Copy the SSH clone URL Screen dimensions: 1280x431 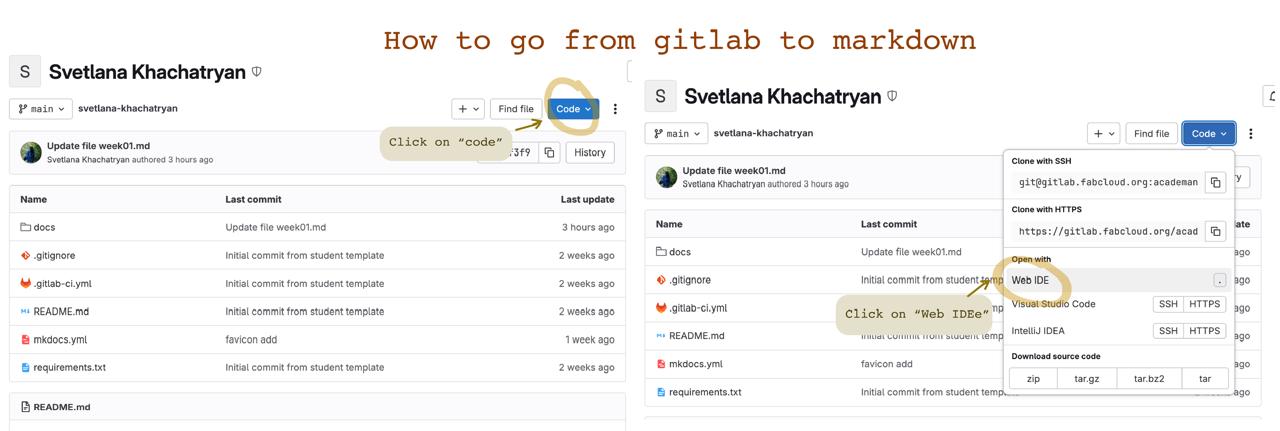pyautogui.click(x=1215, y=183)
